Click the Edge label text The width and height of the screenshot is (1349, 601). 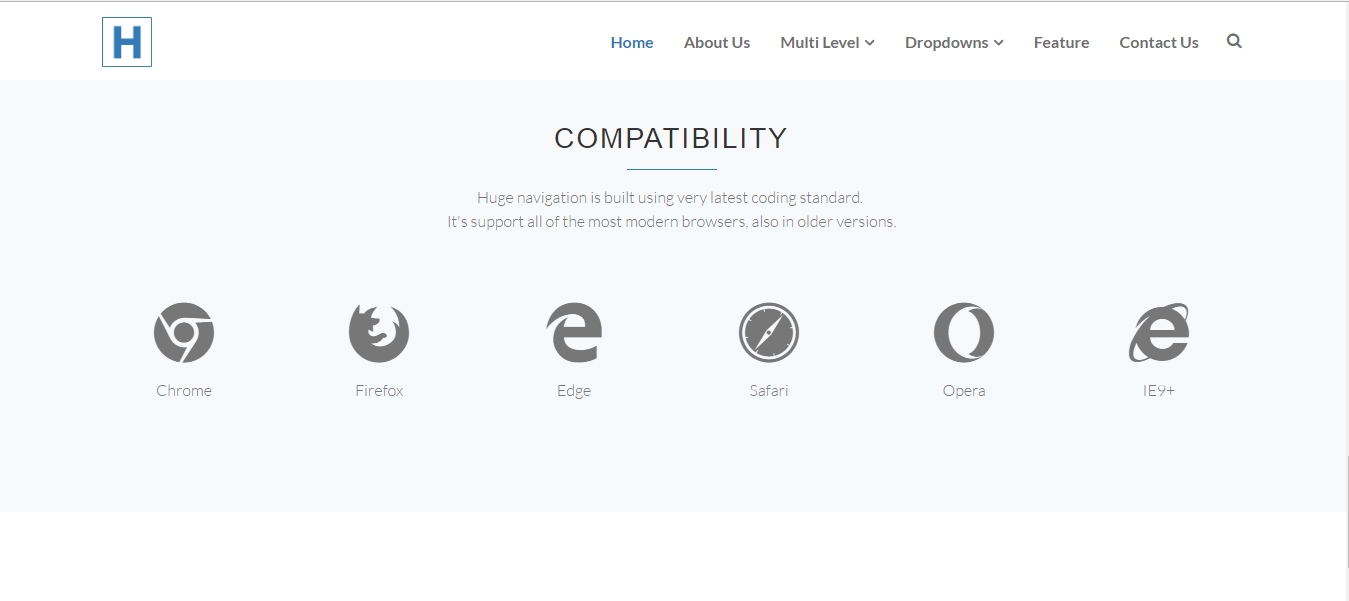click(574, 391)
